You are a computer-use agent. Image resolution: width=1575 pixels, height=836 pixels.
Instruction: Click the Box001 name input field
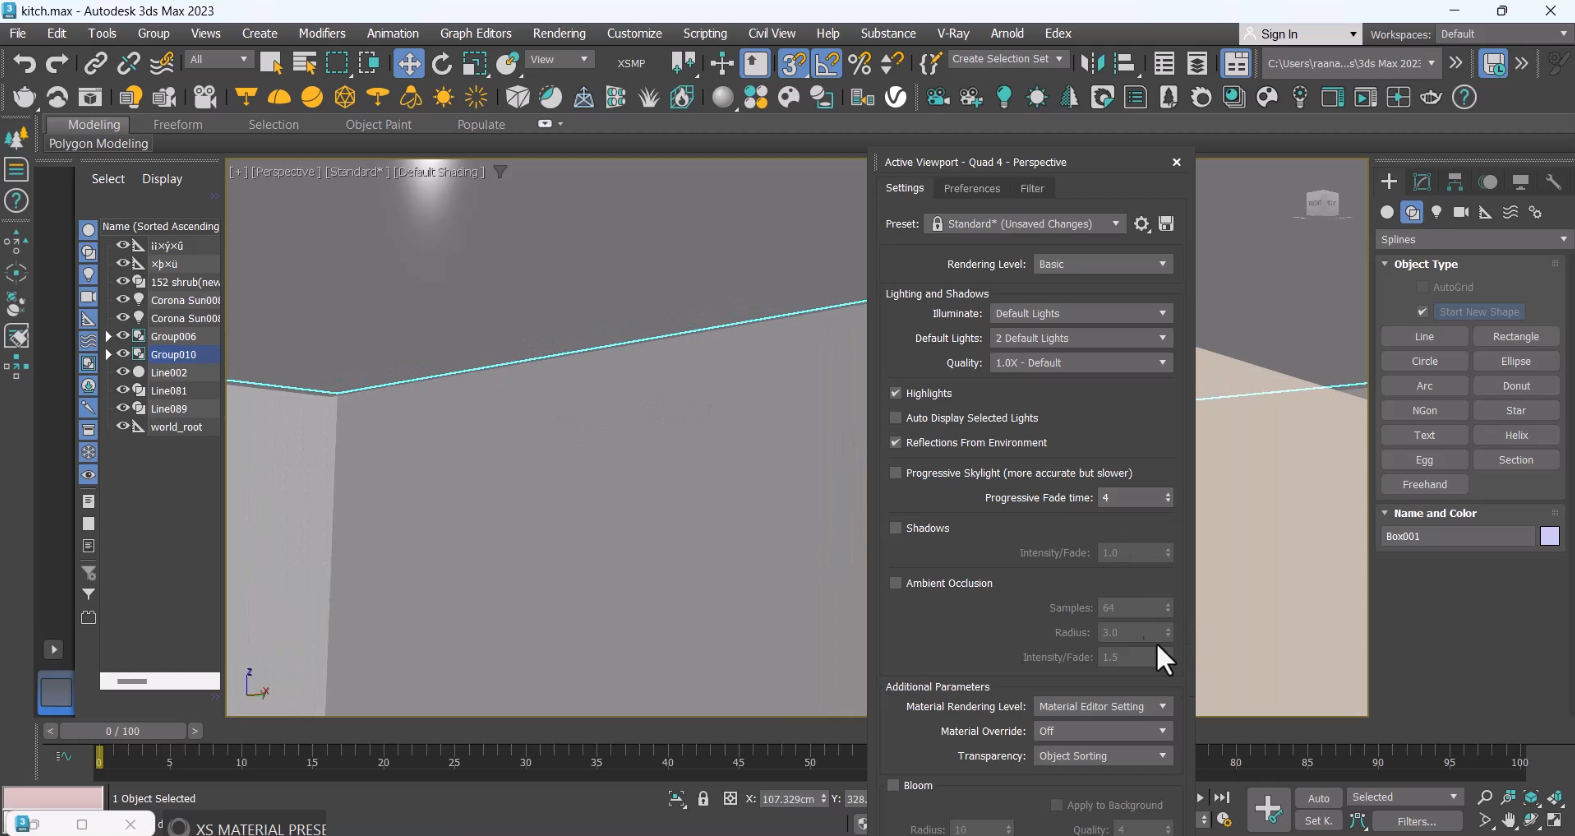coord(1457,536)
